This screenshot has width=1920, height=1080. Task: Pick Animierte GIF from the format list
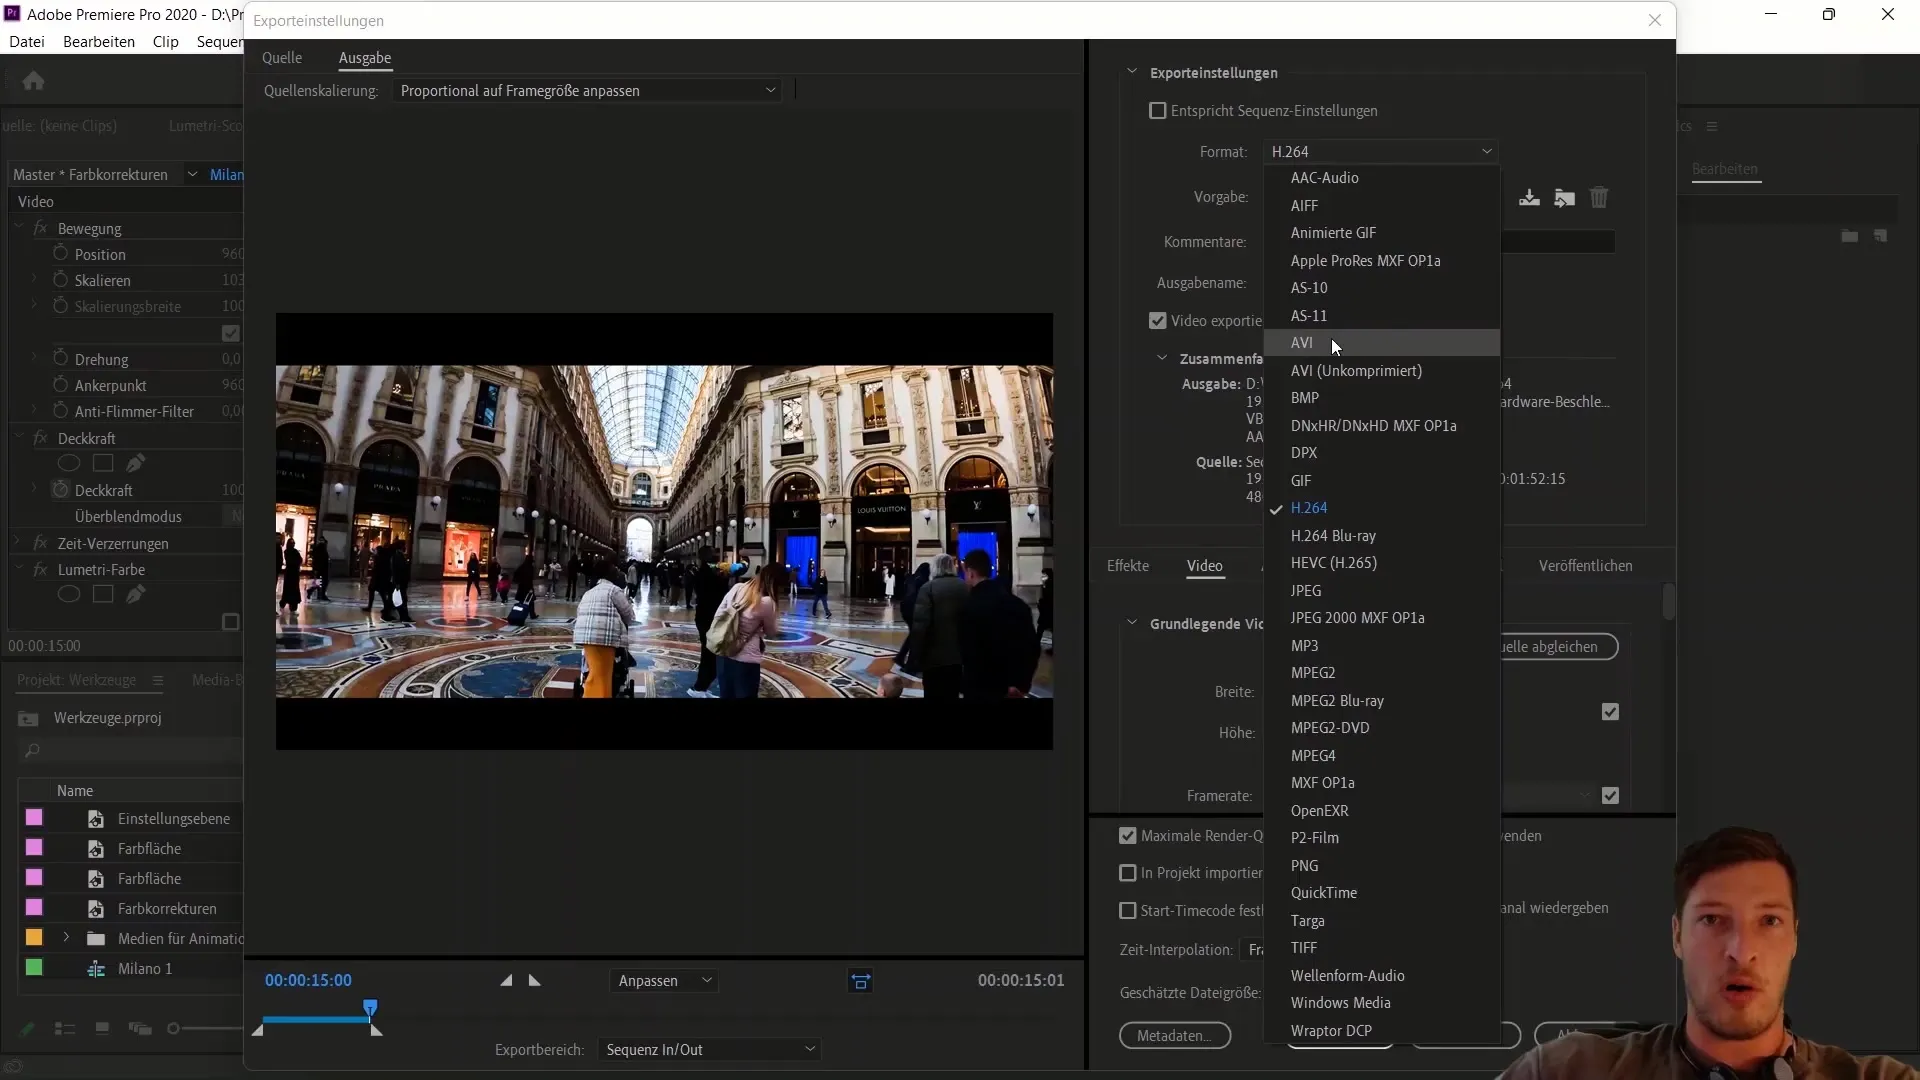1382,233
